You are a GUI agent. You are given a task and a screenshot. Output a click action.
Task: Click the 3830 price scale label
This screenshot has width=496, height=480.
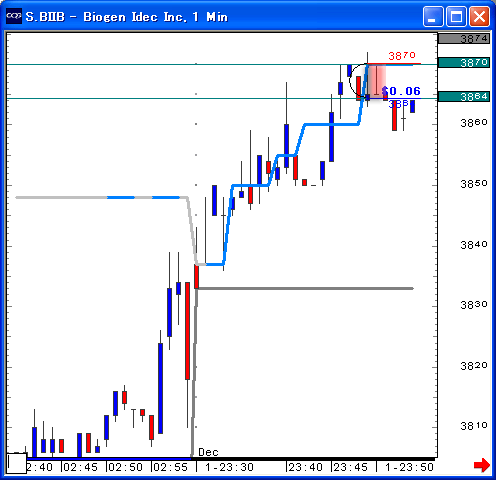click(474, 304)
